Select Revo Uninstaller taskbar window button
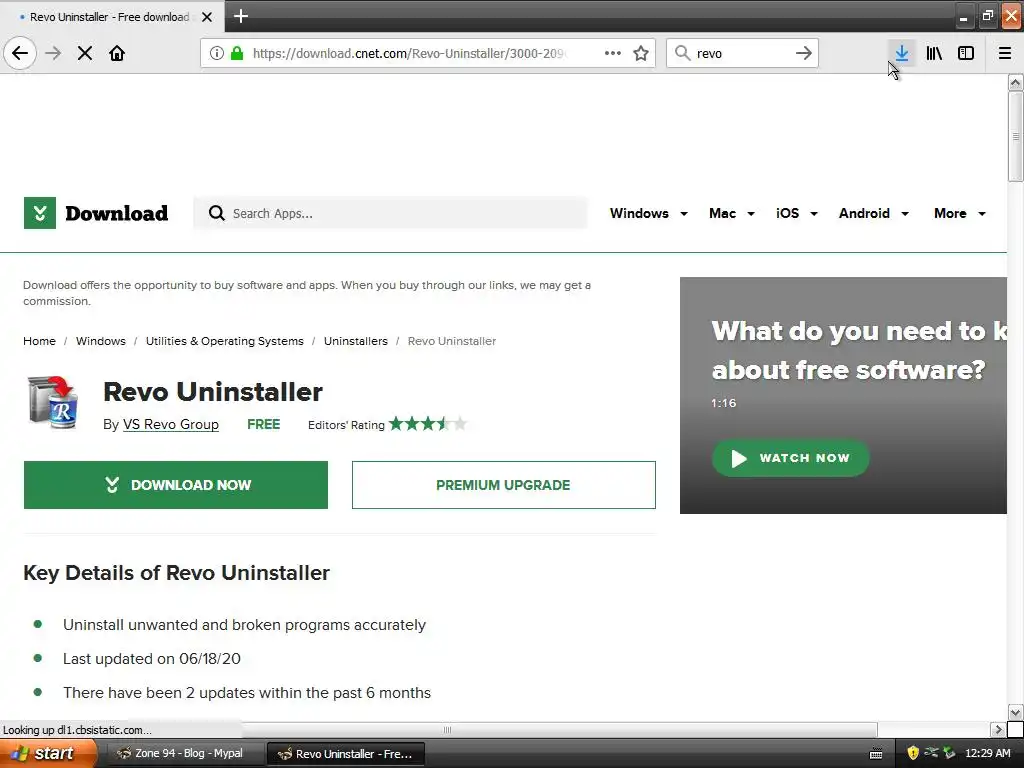This screenshot has height=768, width=1024. coord(346,754)
